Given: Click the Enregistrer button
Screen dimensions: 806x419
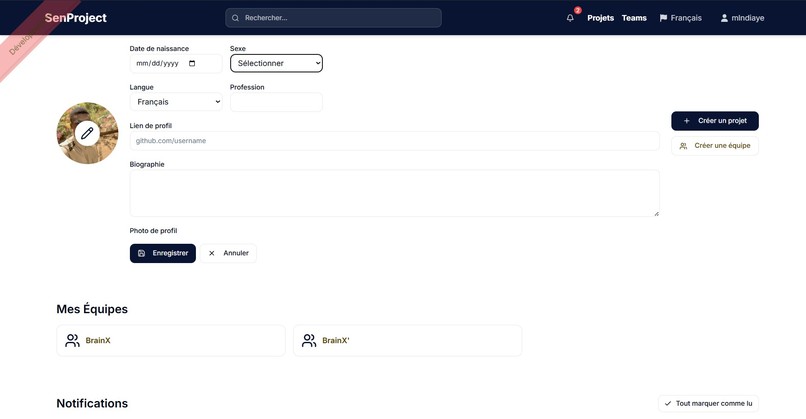Looking at the screenshot, I should pyautogui.click(x=163, y=253).
